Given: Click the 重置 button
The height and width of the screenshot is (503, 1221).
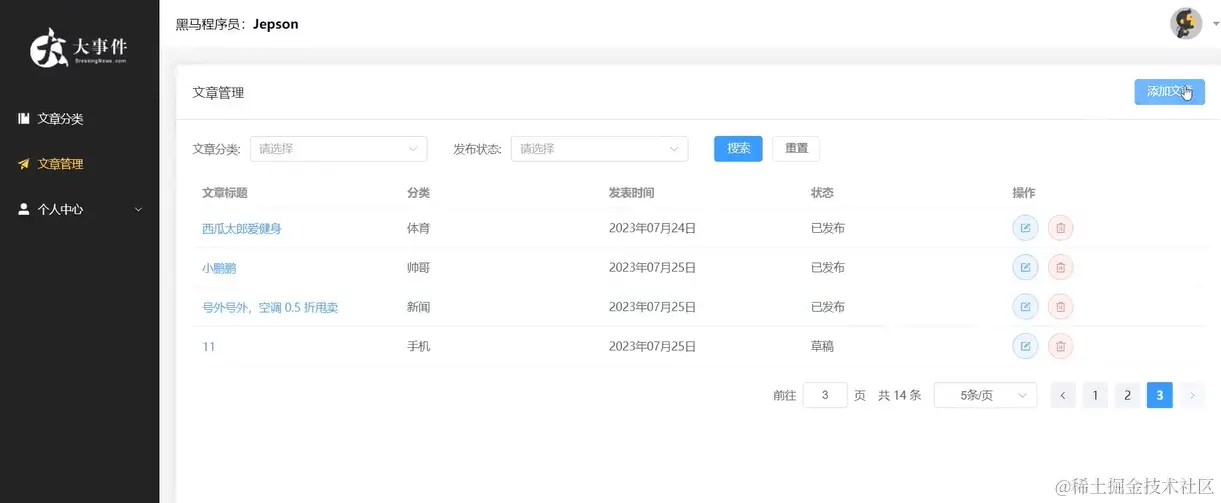Looking at the screenshot, I should click(796, 148).
